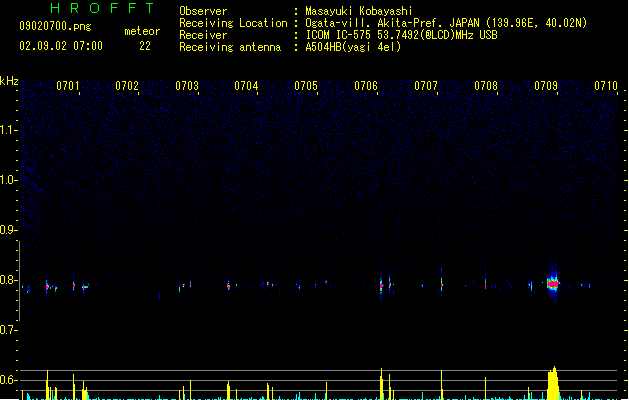This screenshot has height=400, width=629.
Task: Click the file name 09020700.png
Action: 55,26
